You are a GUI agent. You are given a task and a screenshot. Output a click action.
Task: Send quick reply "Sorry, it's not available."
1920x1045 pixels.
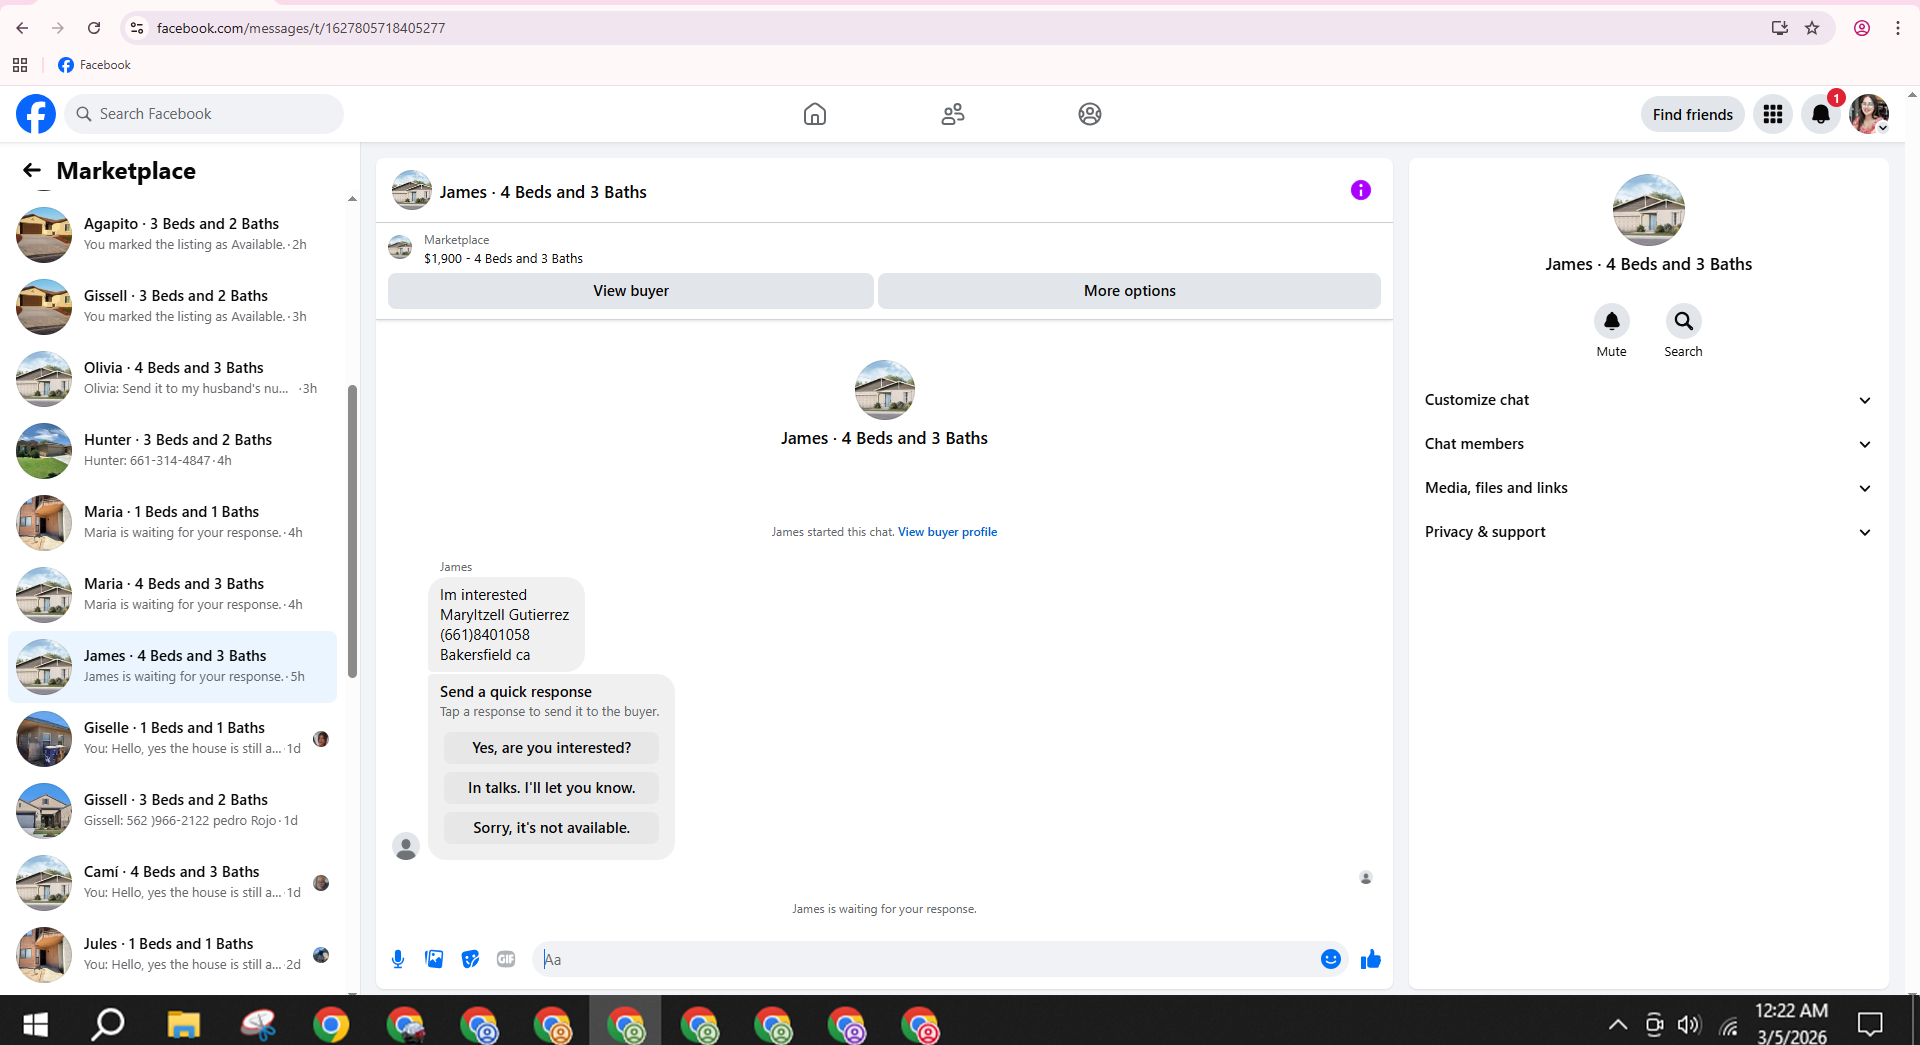coord(552,828)
